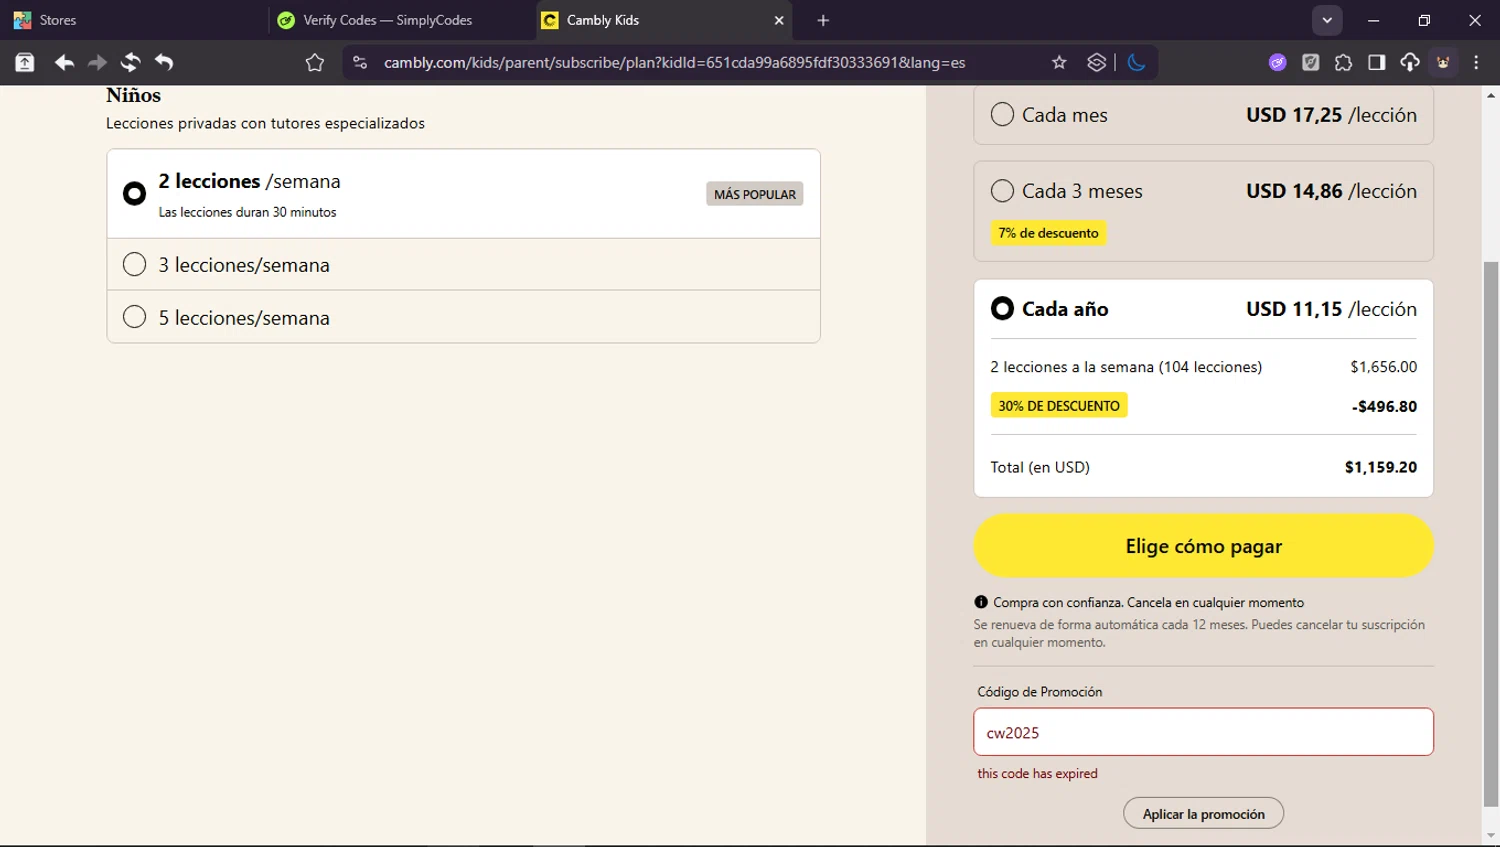Select the 3 lecciones/semana option
The width and height of the screenshot is (1500, 847).
(x=463, y=265)
